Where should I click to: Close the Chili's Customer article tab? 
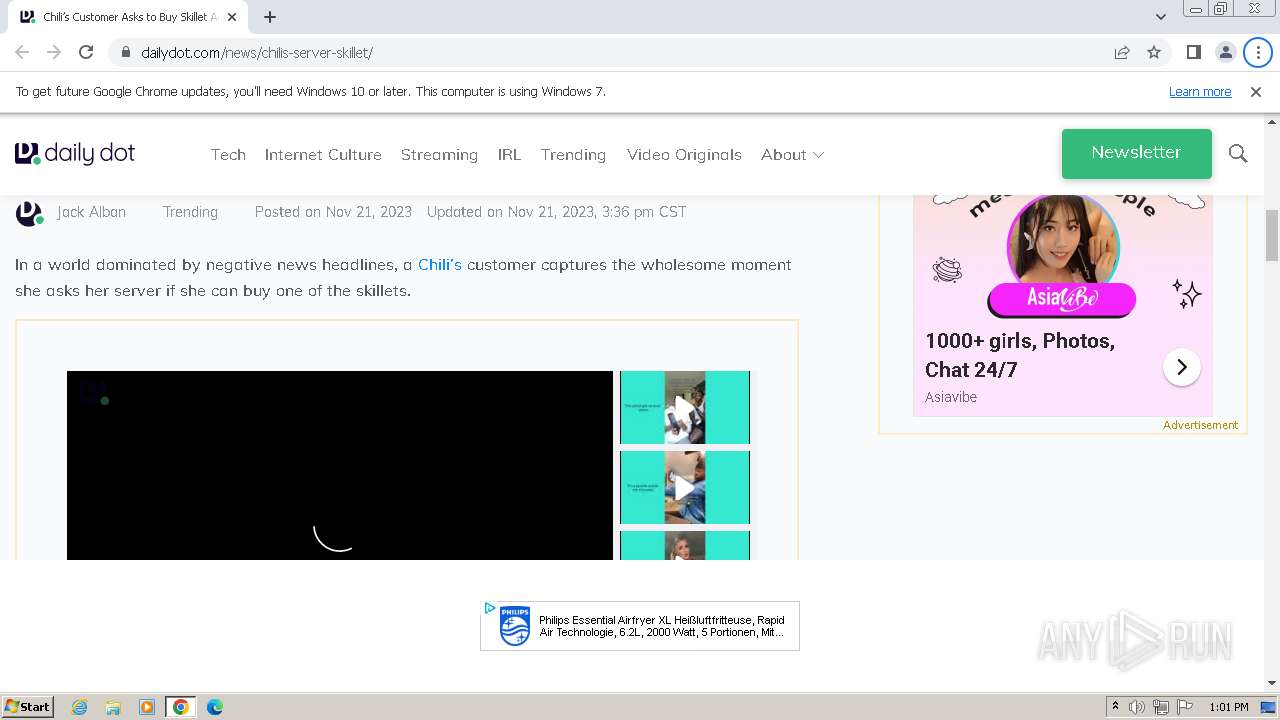pos(232,17)
